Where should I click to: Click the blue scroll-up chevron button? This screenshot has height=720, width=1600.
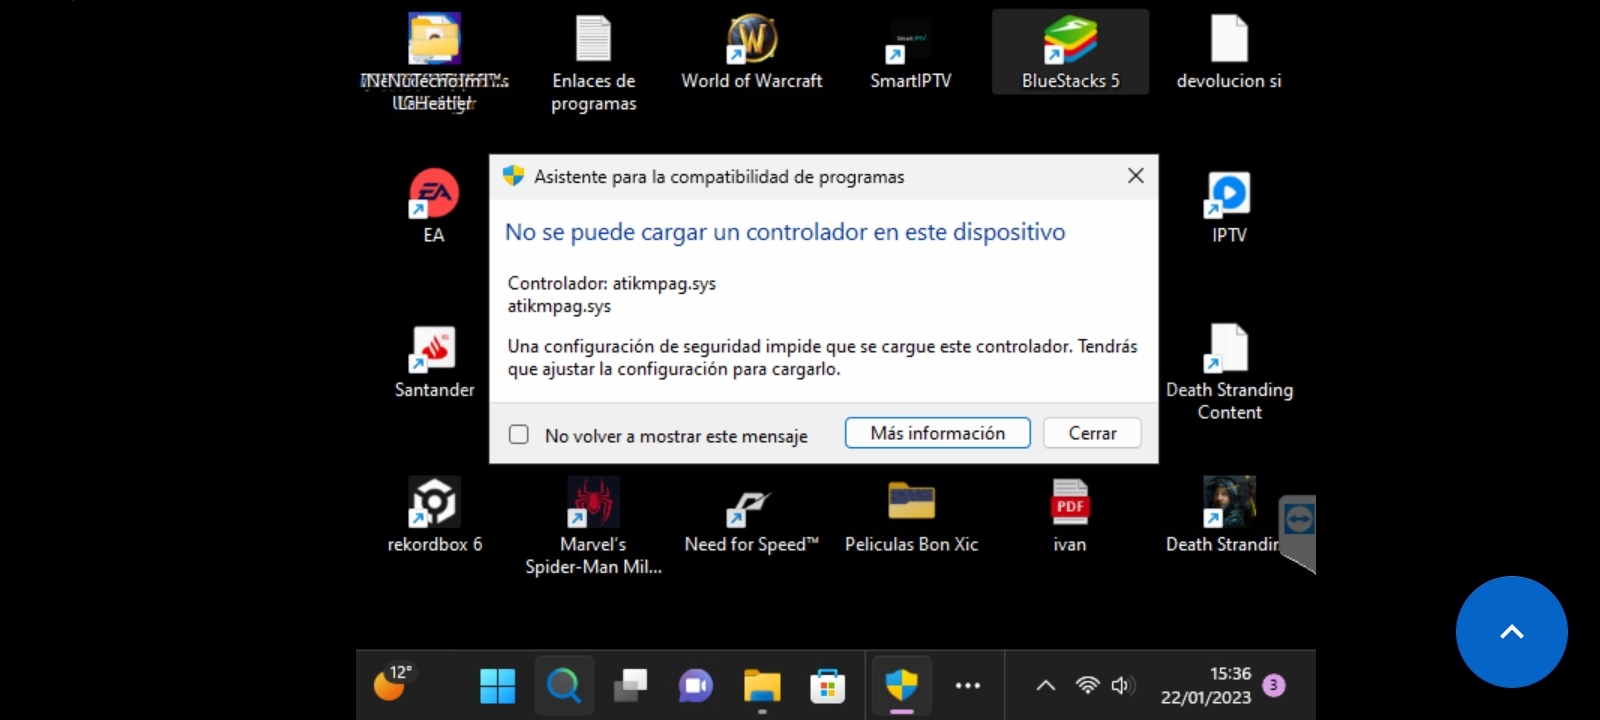coord(1511,632)
